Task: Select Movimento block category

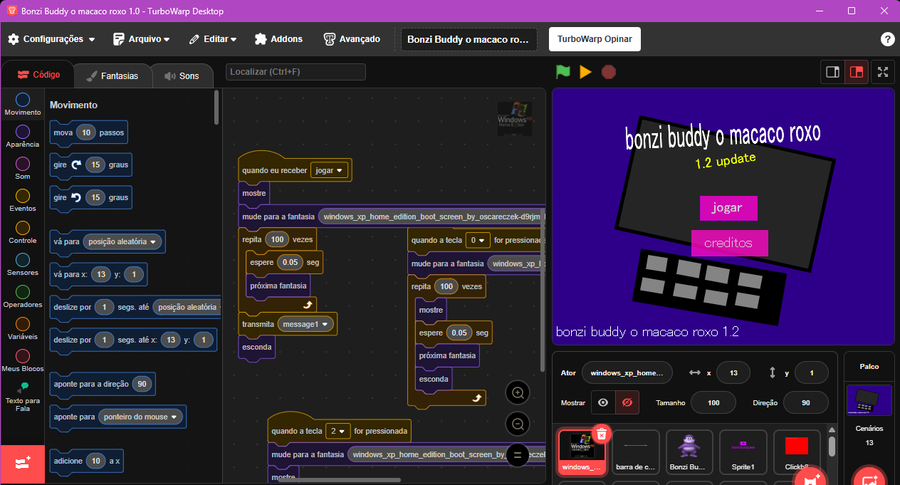Action: (x=22, y=104)
